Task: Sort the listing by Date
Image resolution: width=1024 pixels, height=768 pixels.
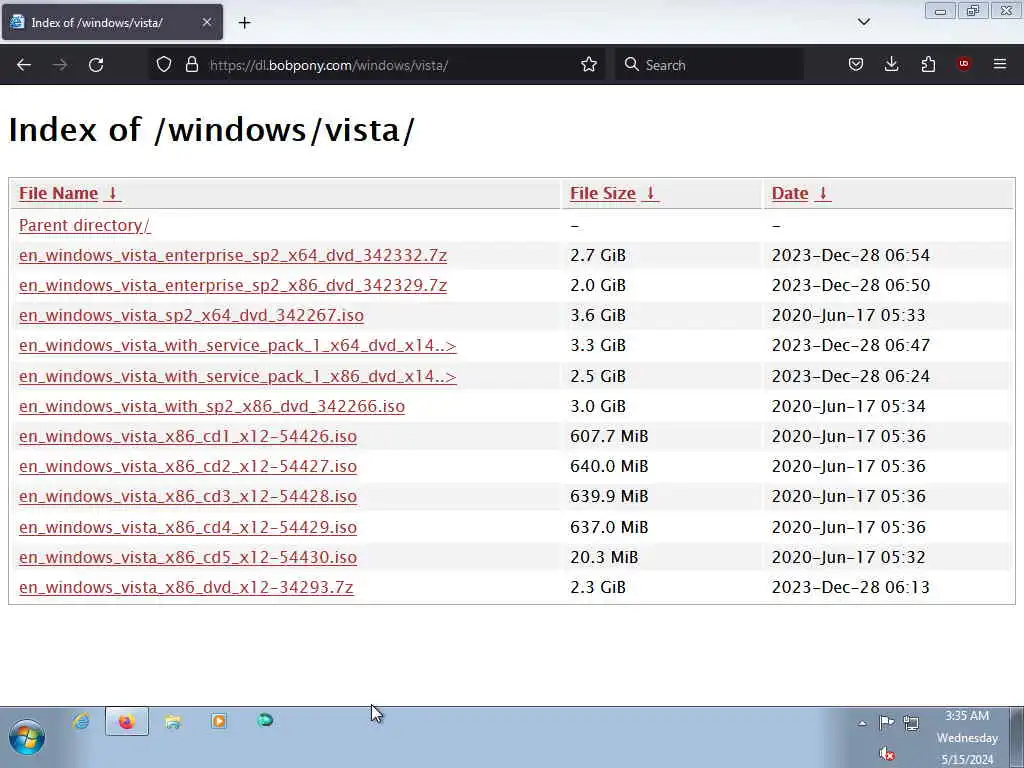Action: pyautogui.click(x=790, y=193)
